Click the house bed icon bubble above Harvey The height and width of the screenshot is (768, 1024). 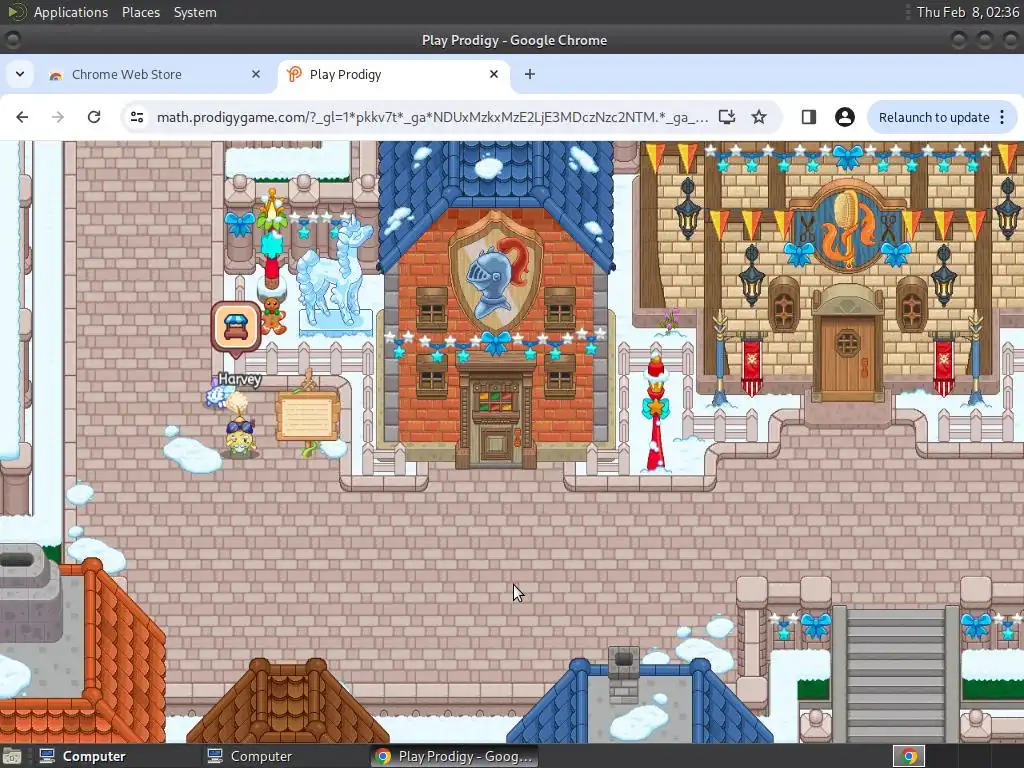point(236,327)
